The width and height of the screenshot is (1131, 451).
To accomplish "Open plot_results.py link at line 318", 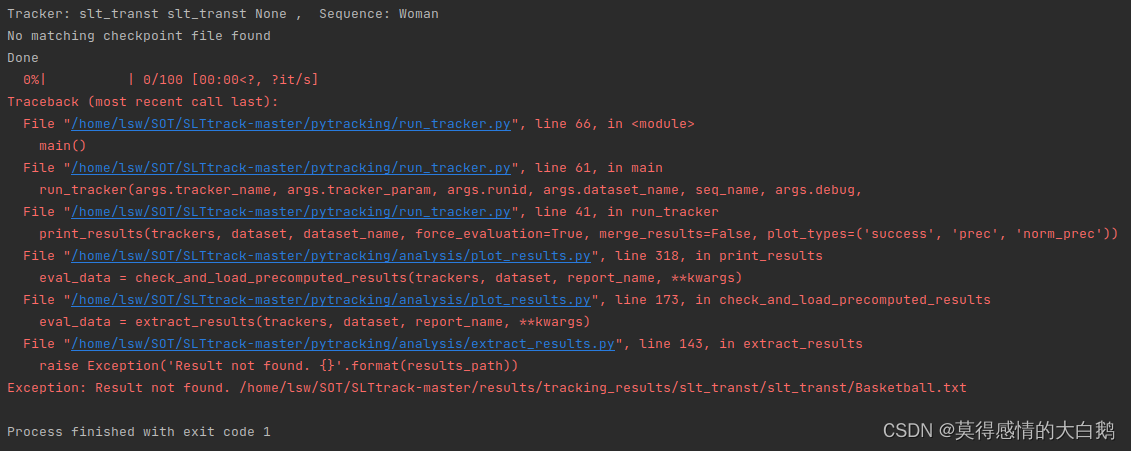I will tap(331, 256).
